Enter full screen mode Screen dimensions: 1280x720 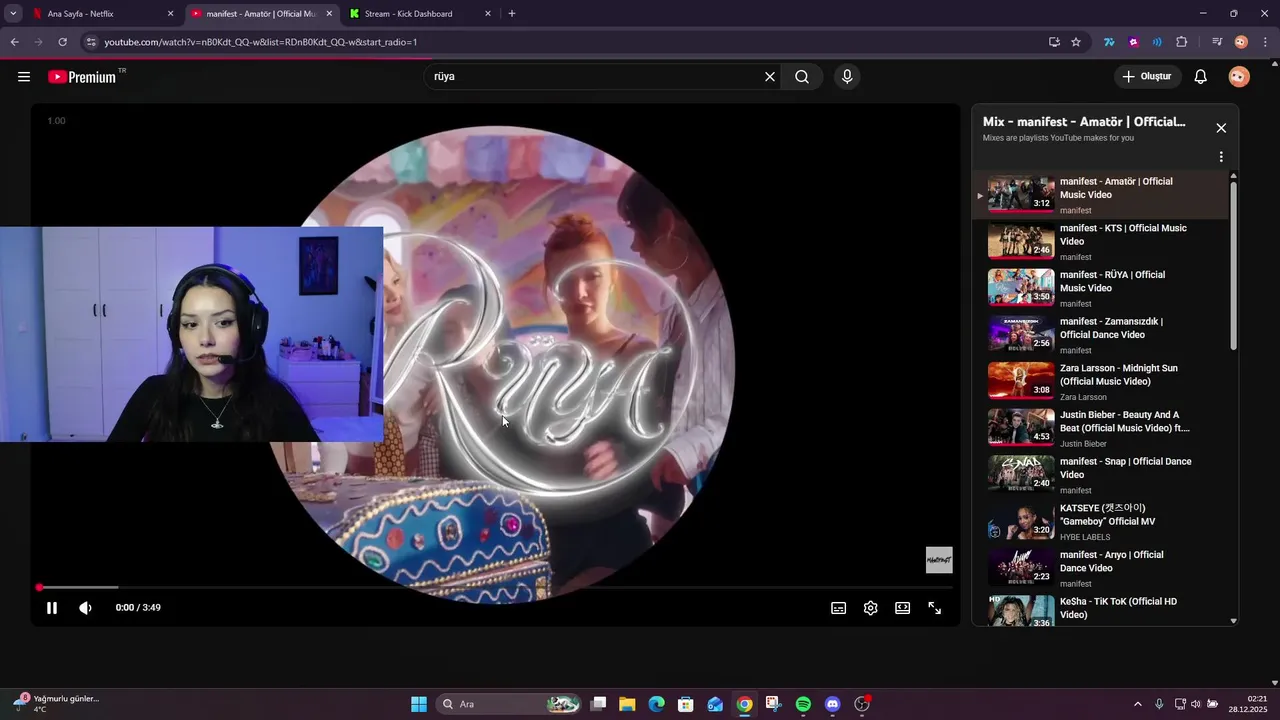coord(935,608)
